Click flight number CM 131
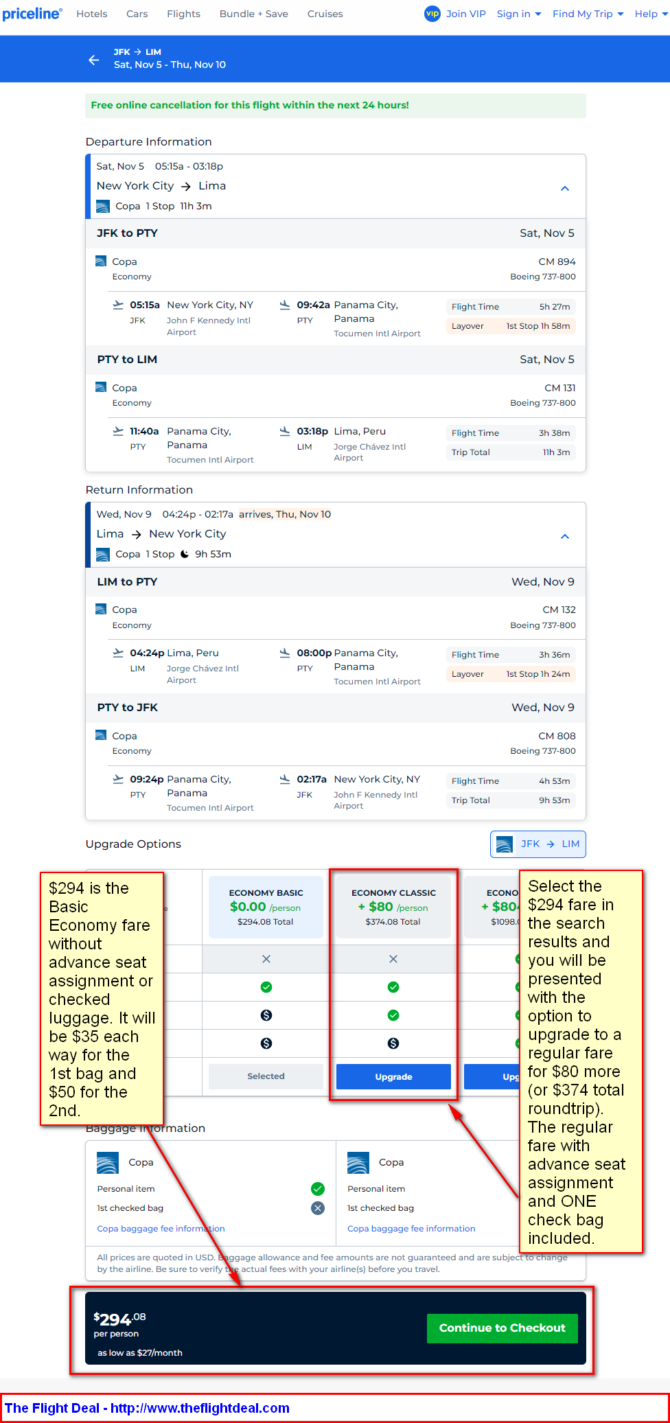This screenshot has height=1423, width=670. click(560, 388)
